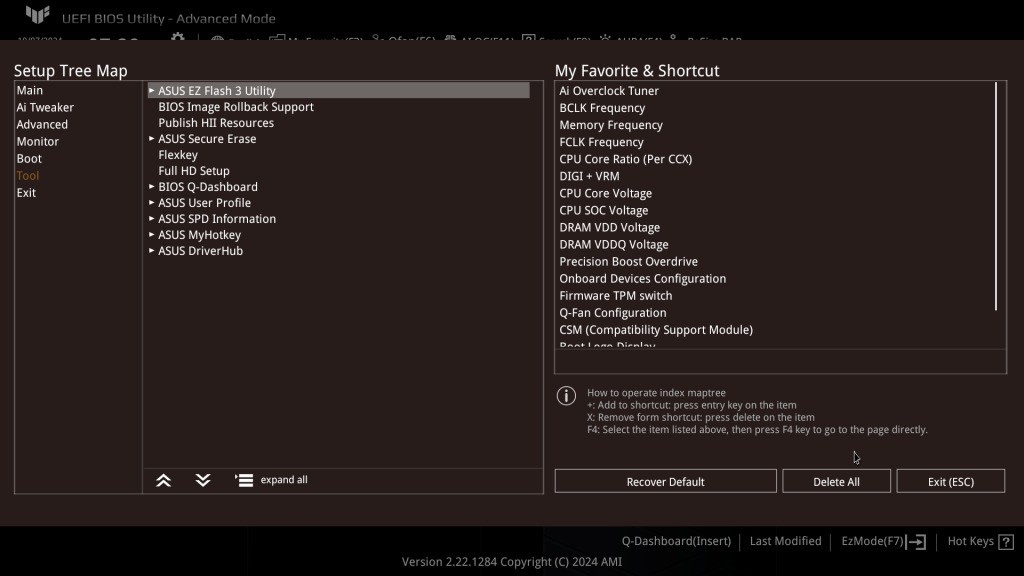Click the info circle icon
This screenshot has height=576, width=1024.
(x=566, y=396)
